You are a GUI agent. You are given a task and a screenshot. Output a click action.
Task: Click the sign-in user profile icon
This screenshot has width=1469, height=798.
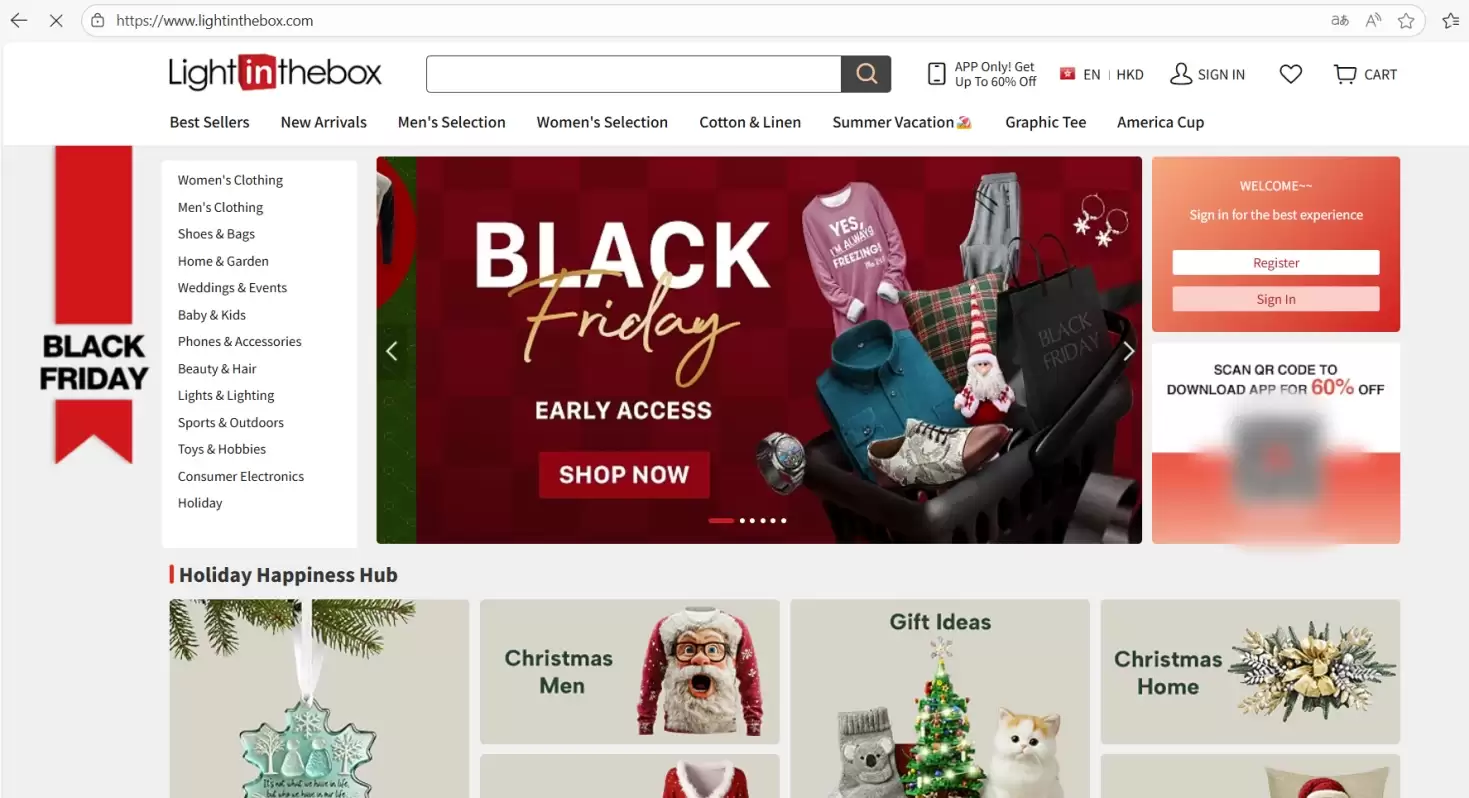pyautogui.click(x=1181, y=74)
